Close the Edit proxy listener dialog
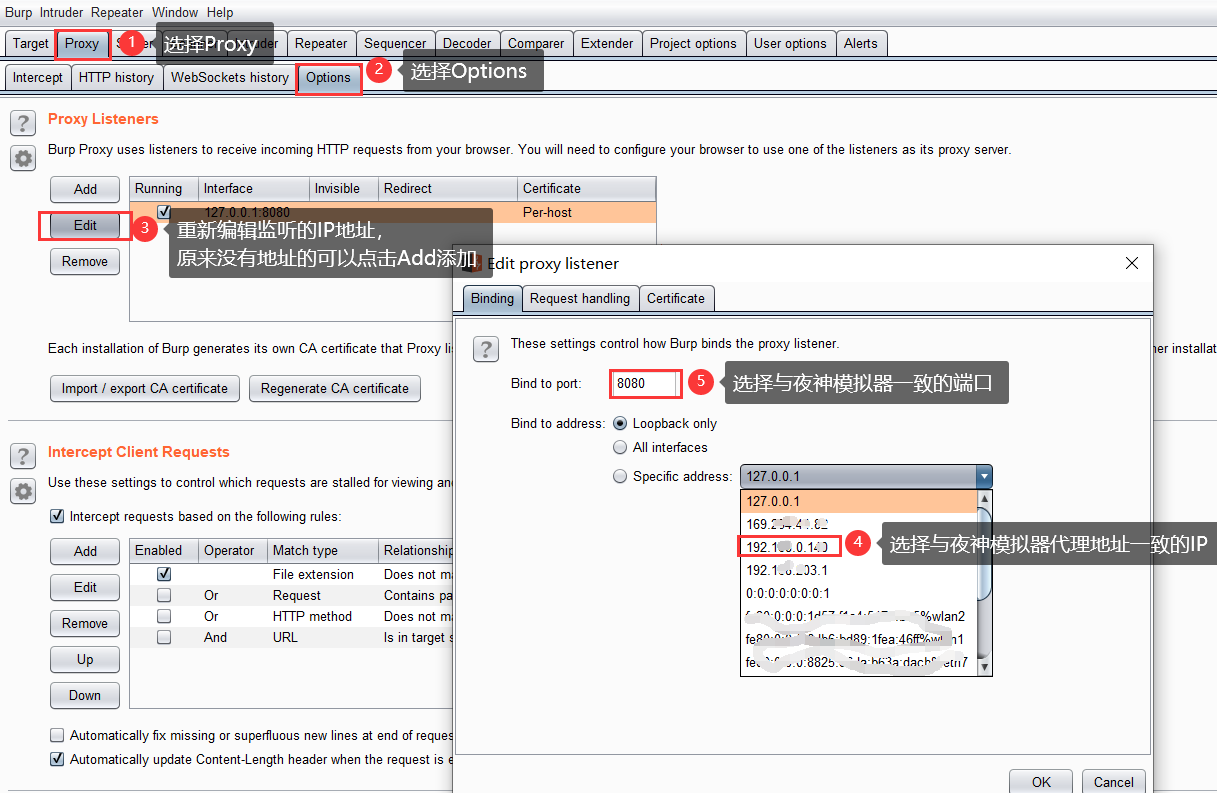Screen dimensions: 1217x793 (1132, 264)
